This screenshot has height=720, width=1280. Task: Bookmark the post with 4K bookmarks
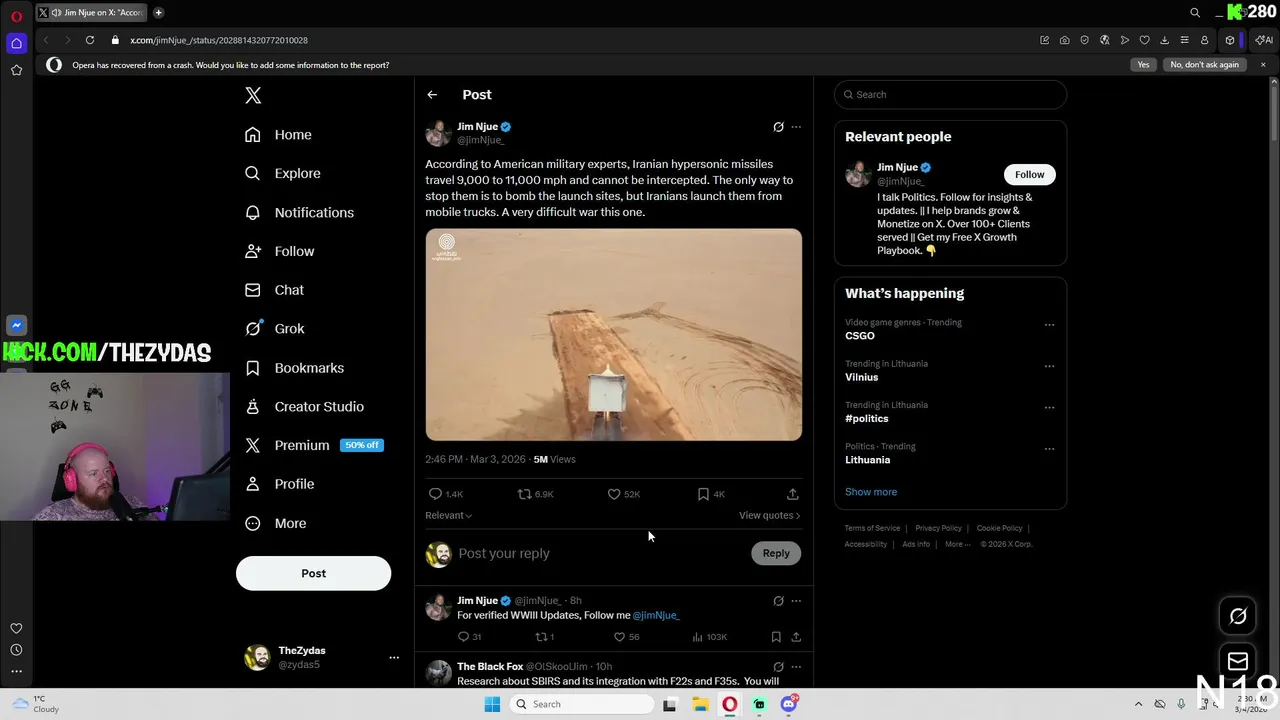[711, 494]
